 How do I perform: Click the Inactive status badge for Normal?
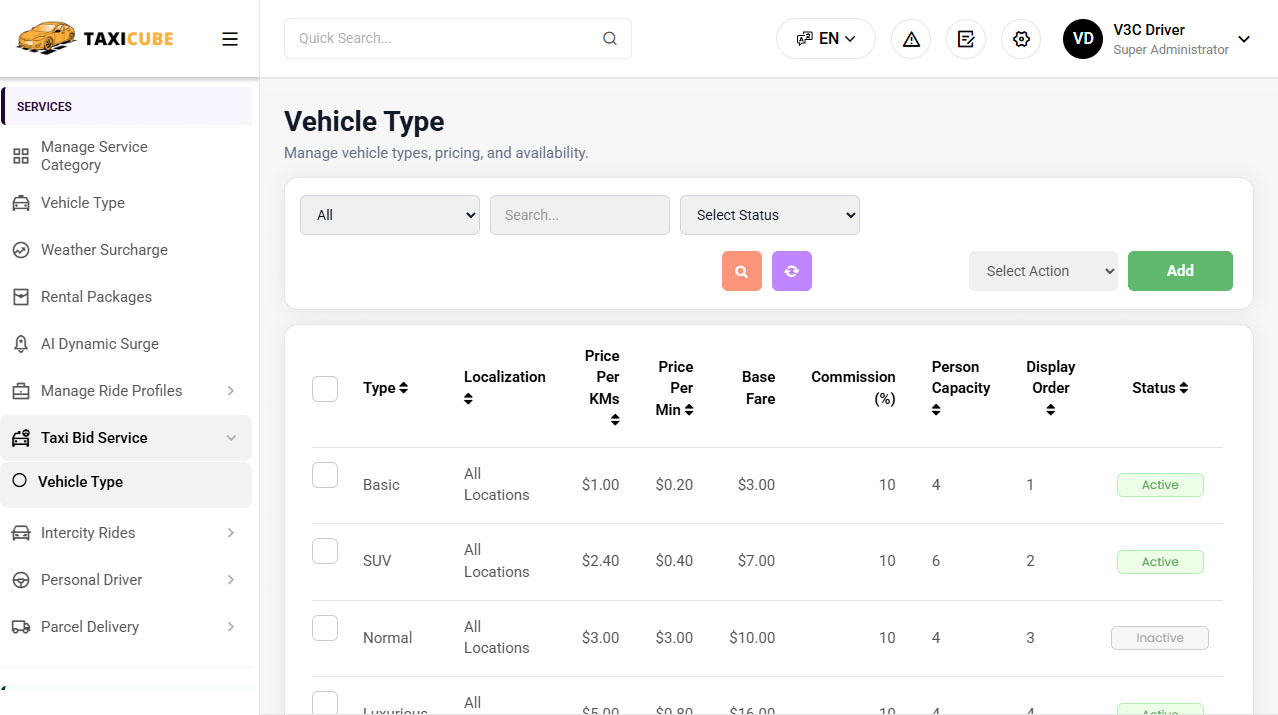click(1160, 638)
